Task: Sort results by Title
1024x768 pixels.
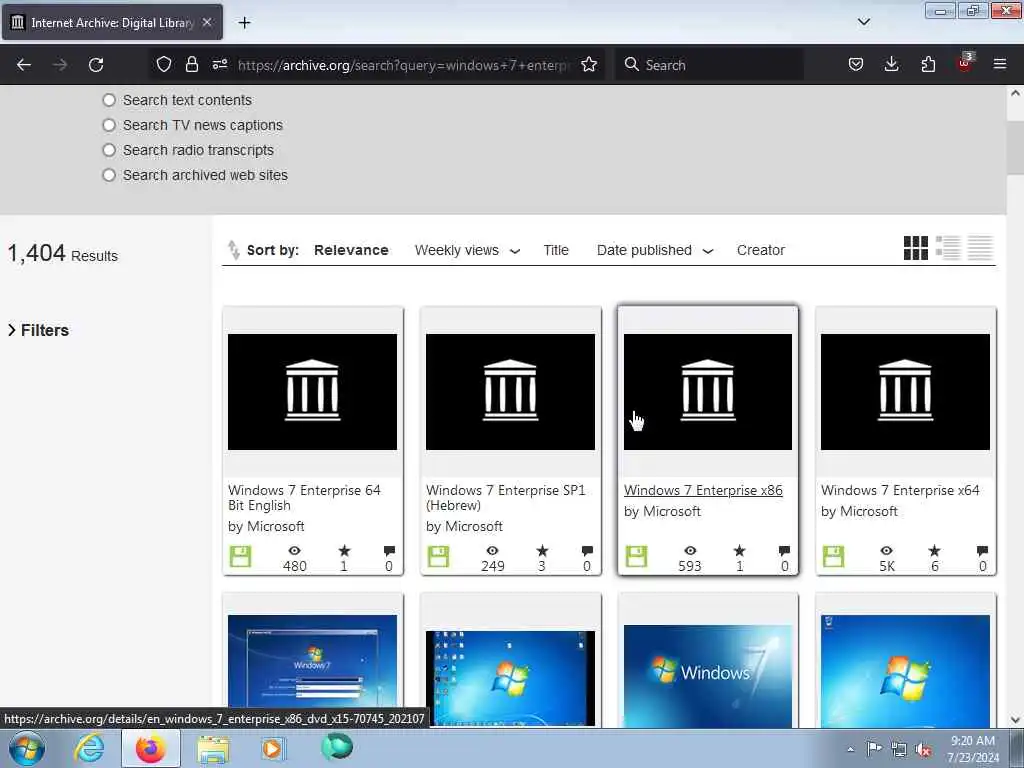Action: pyautogui.click(x=556, y=250)
